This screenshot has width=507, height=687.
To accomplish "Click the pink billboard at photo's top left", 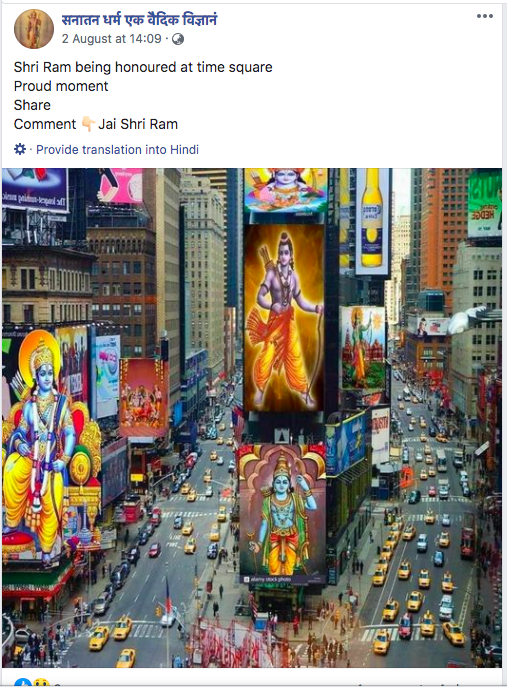I will coord(120,186).
